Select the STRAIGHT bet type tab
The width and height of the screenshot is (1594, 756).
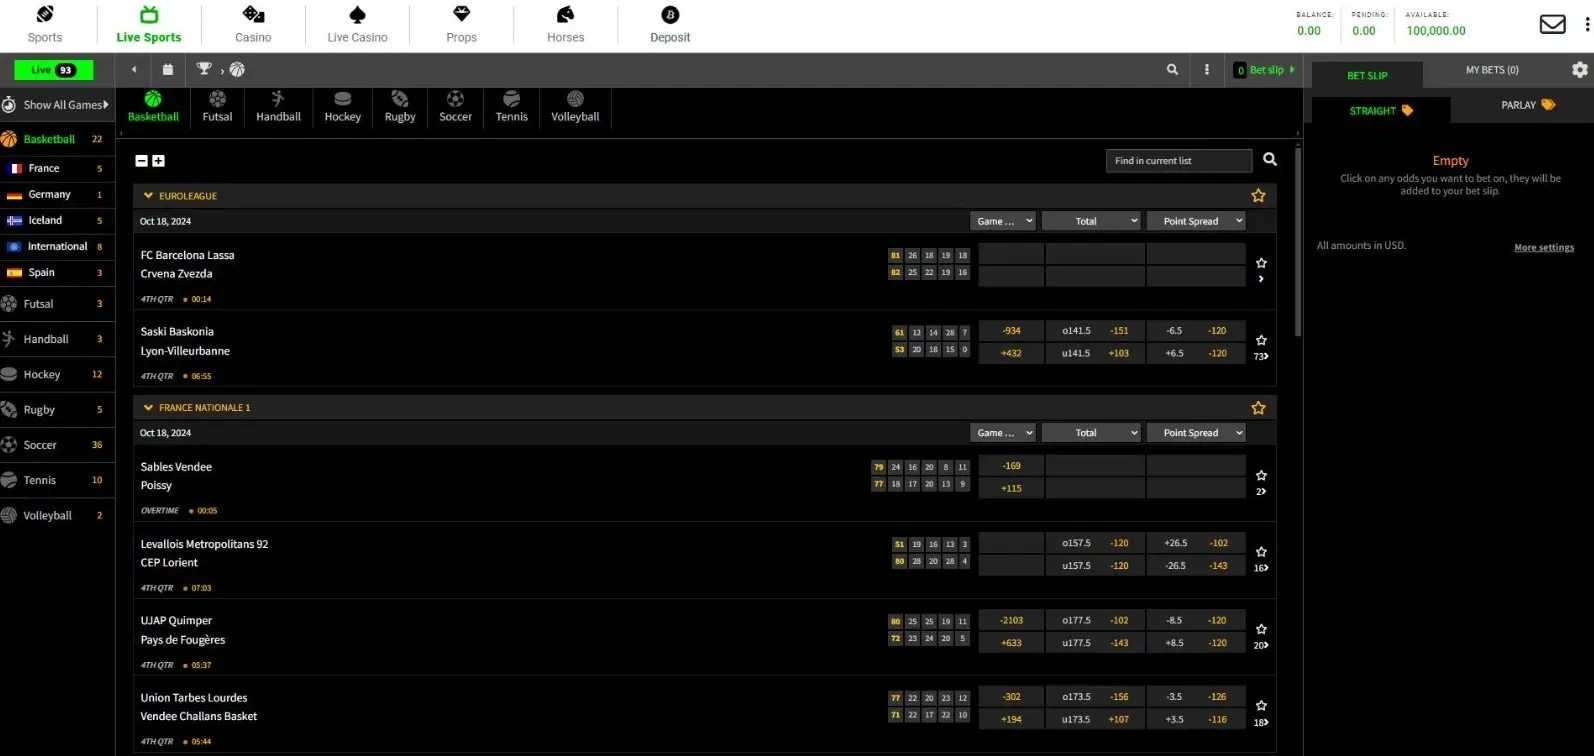[1381, 110]
